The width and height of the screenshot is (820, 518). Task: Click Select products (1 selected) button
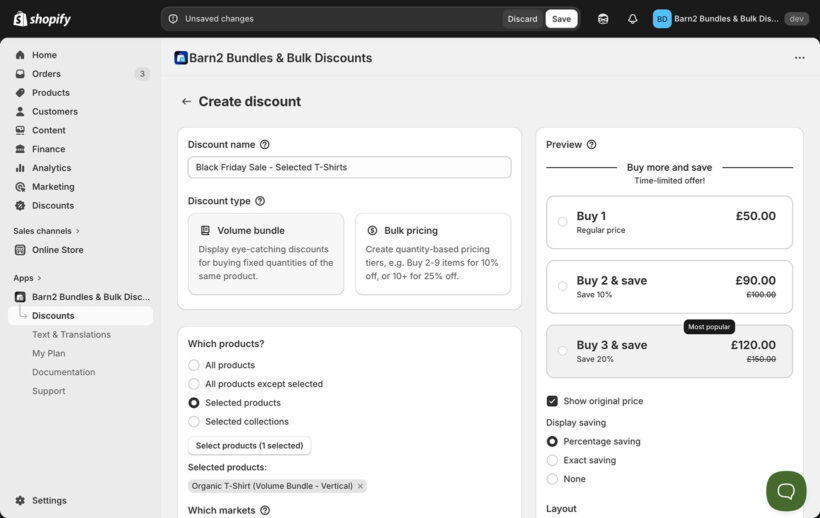coord(249,445)
